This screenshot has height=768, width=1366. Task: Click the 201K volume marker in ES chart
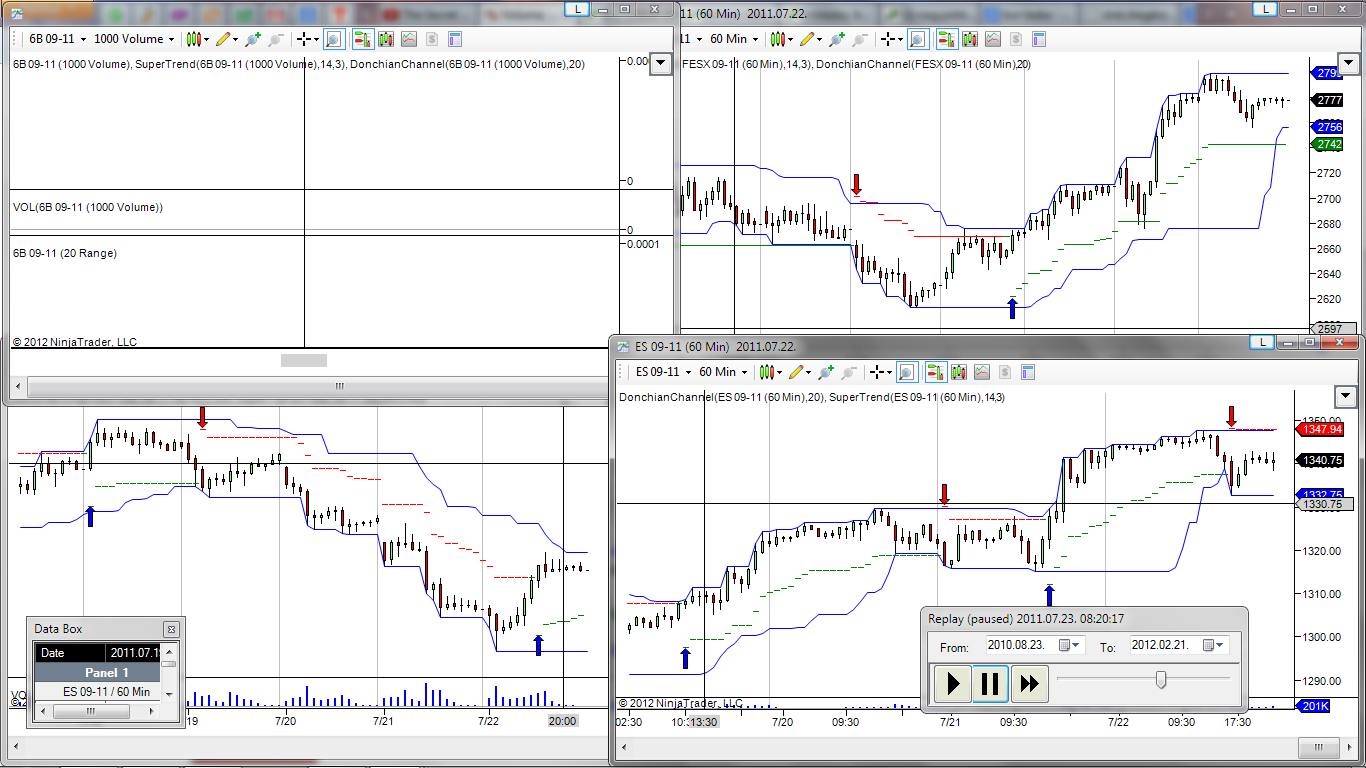coord(1313,707)
